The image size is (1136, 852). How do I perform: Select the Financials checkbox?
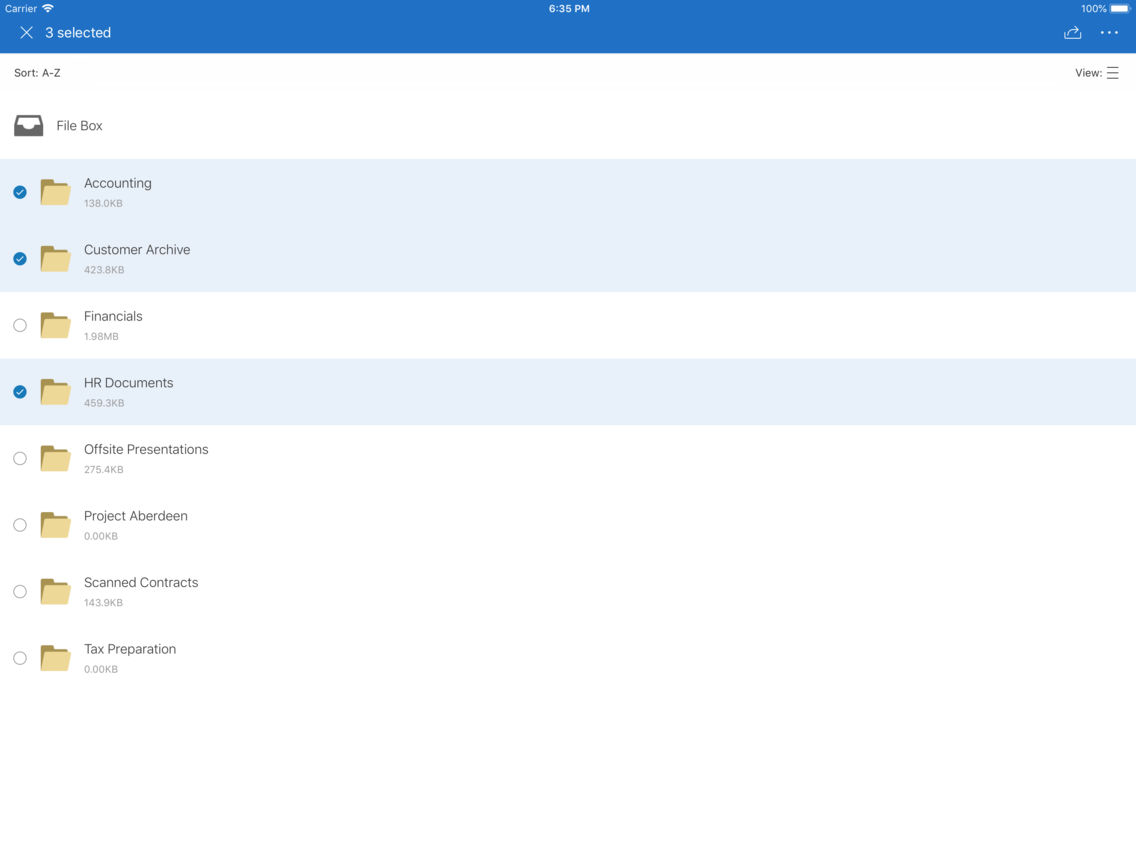(19, 325)
